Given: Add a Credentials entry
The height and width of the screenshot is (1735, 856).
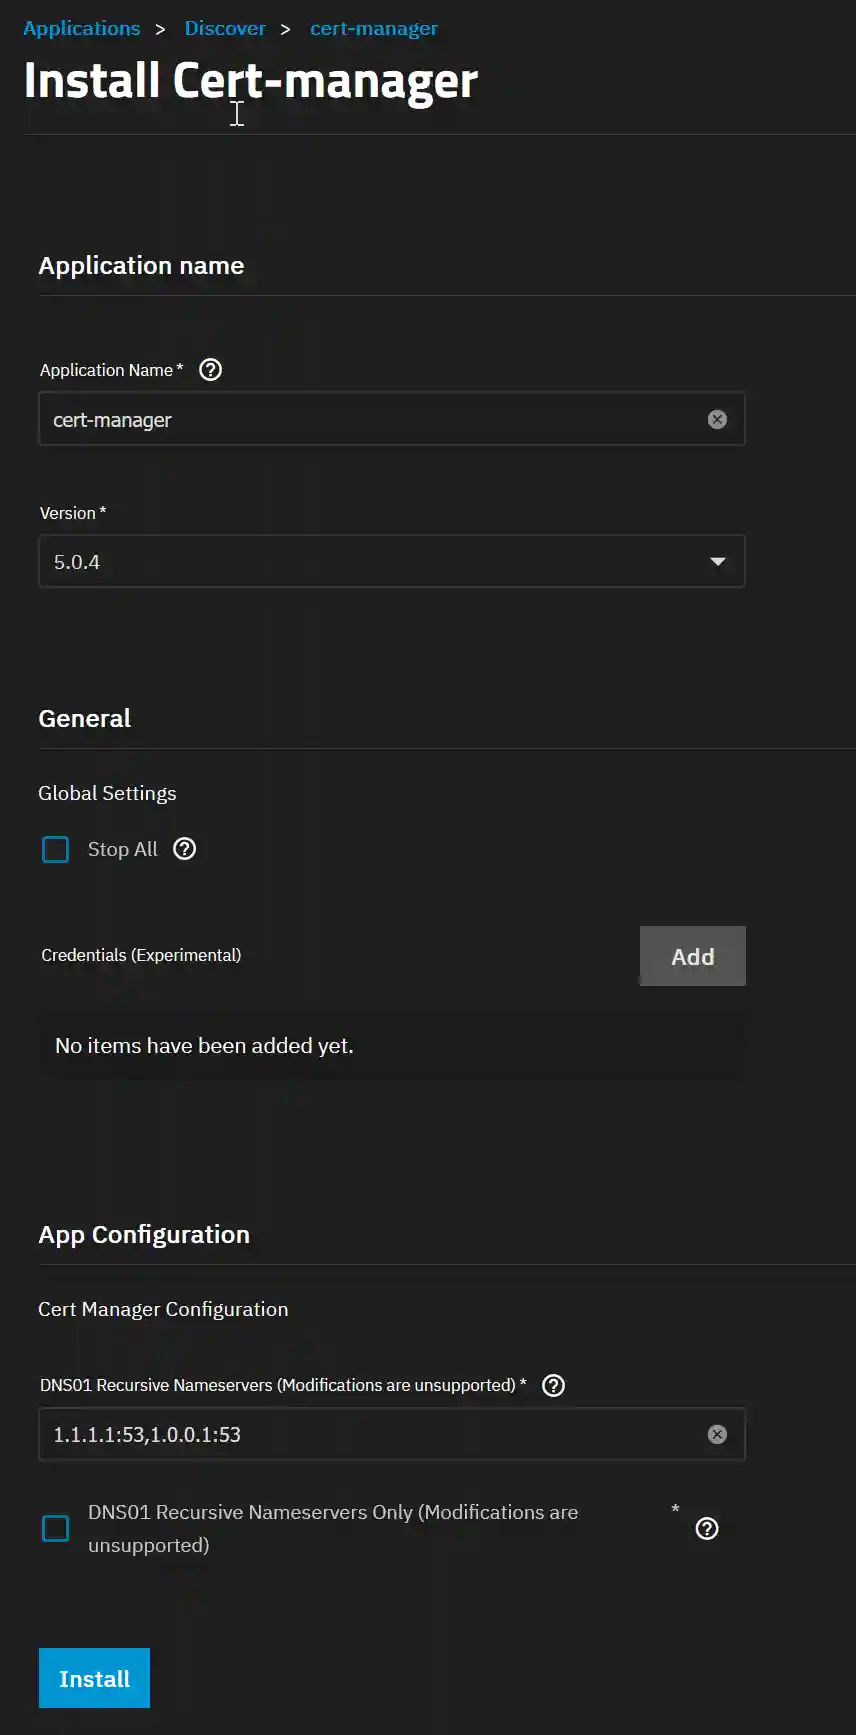Looking at the screenshot, I should (693, 956).
